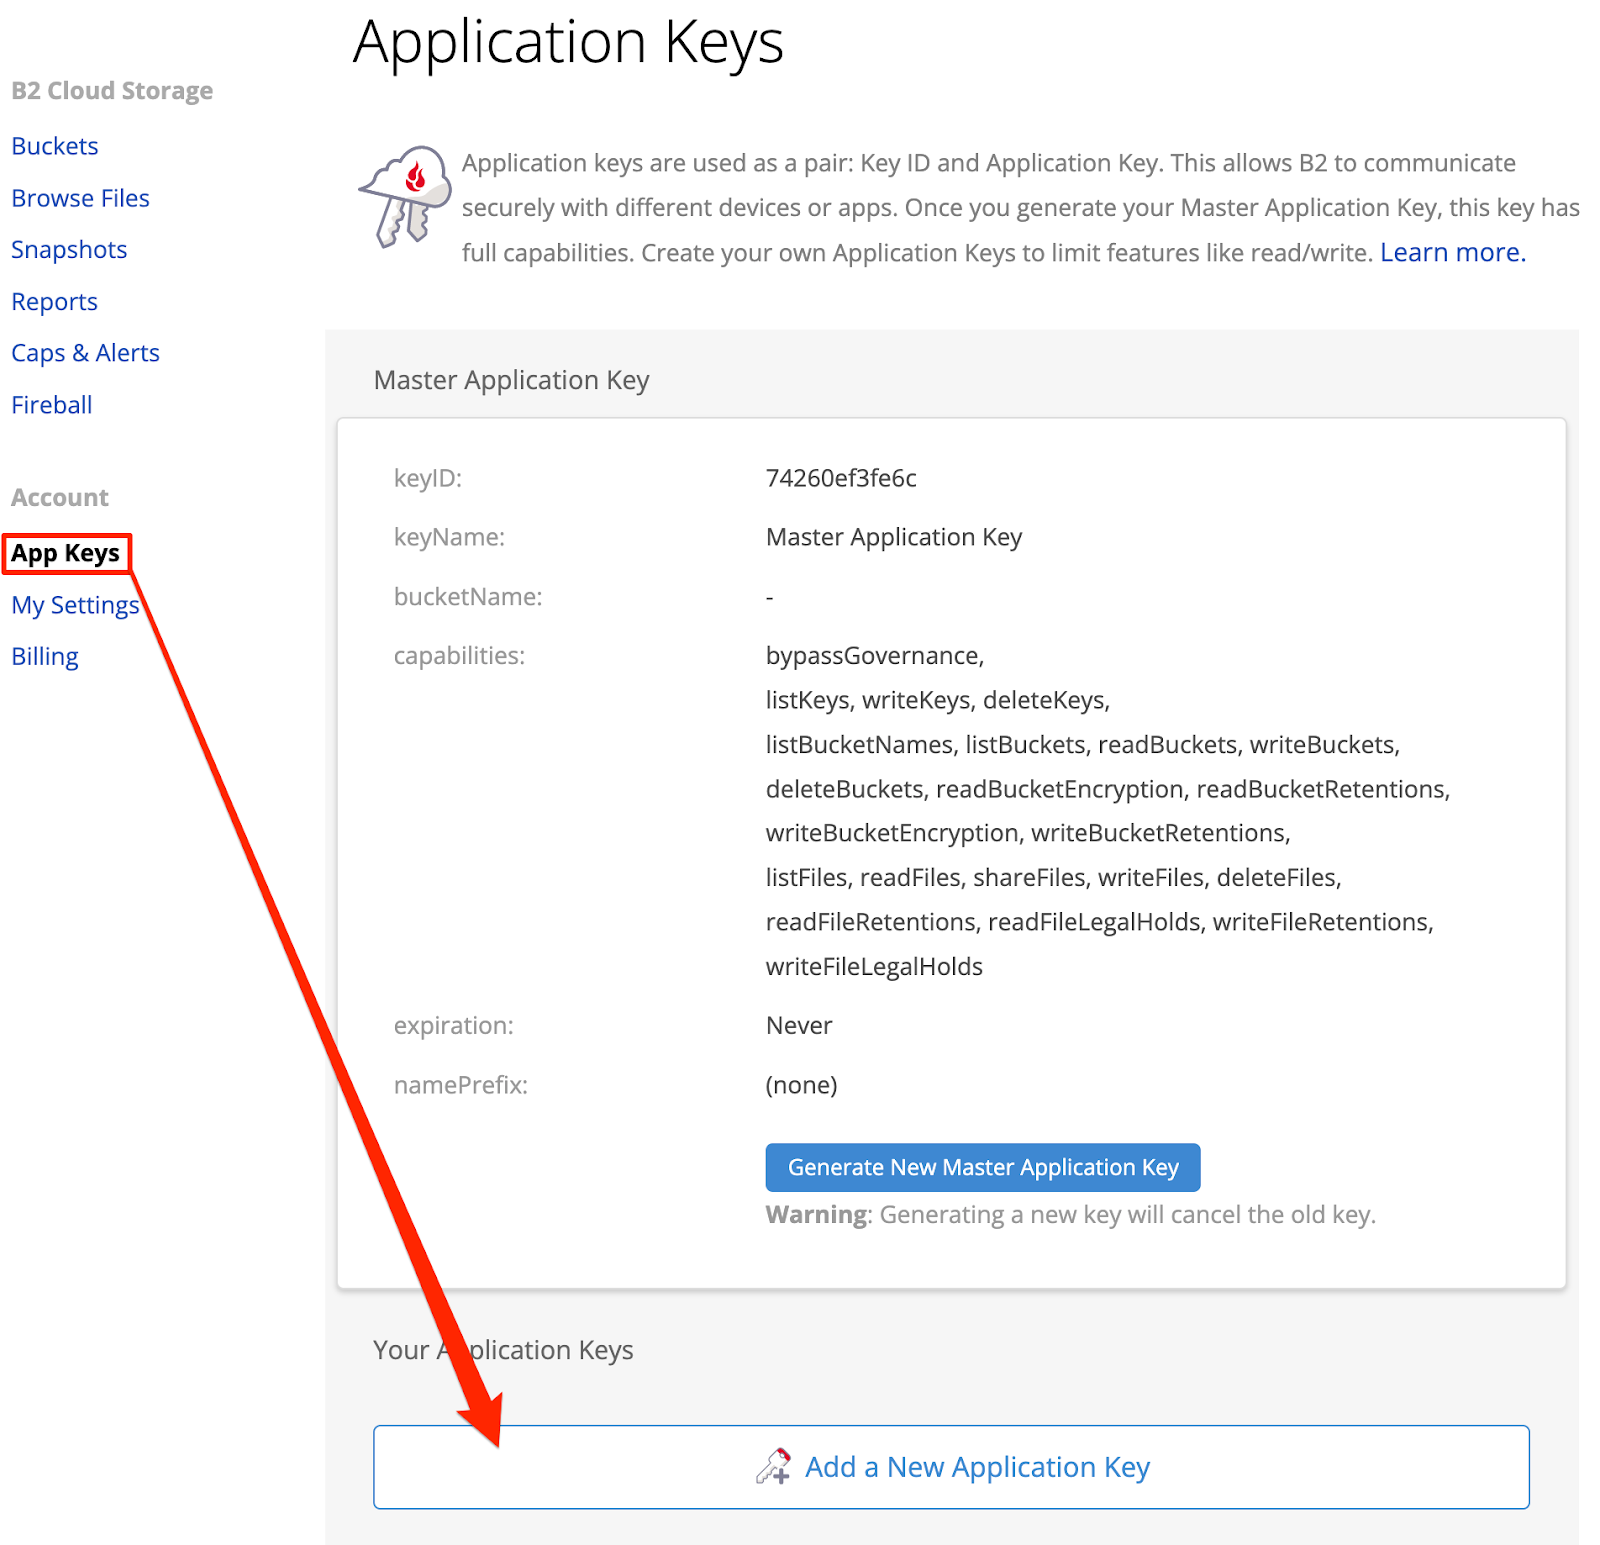Click the cloud and keys icon
The height and width of the screenshot is (1545, 1600).
pyautogui.click(x=405, y=197)
